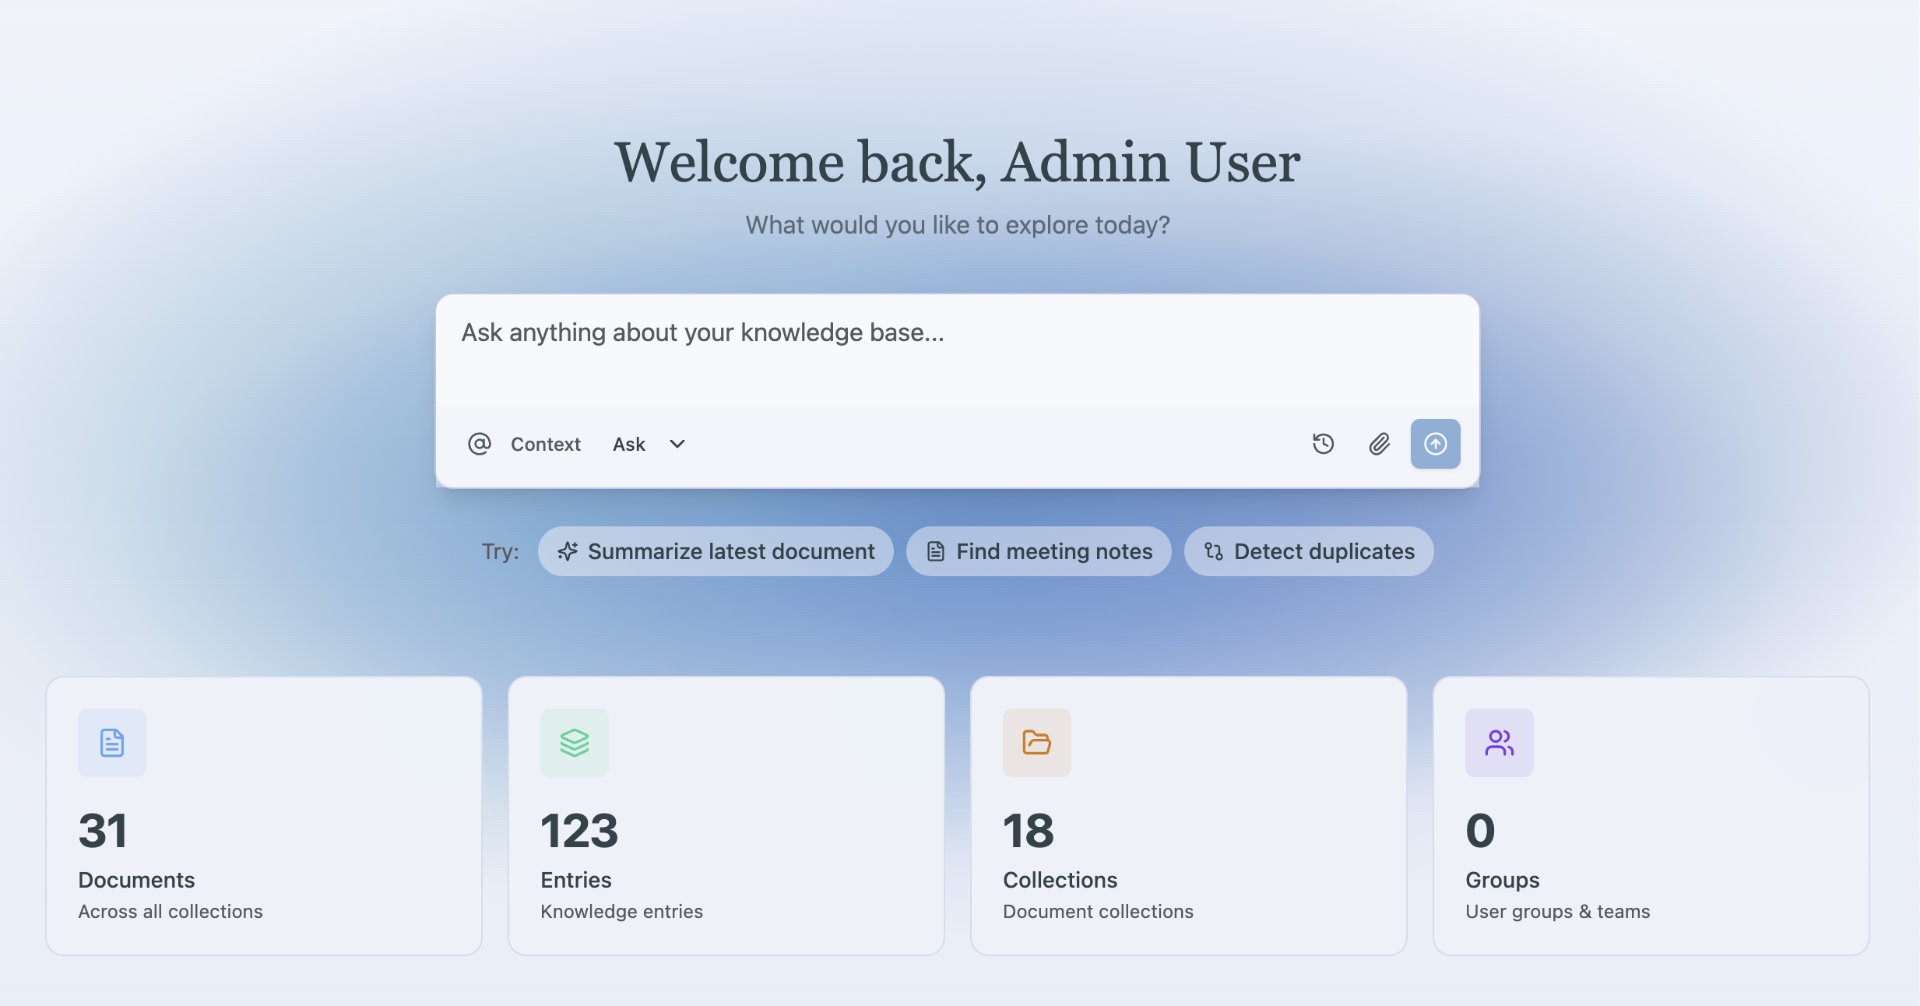Click the green Entries layers icon

[574, 743]
